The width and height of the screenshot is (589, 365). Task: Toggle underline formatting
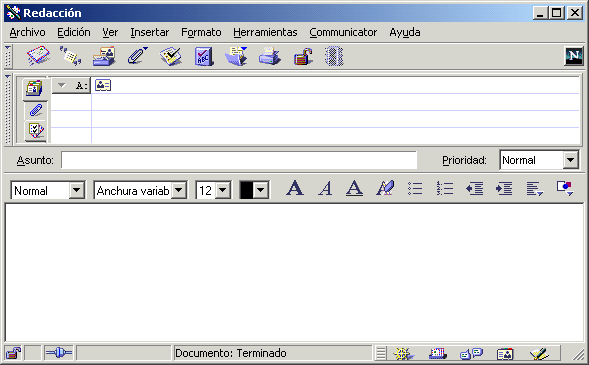[355, 188]
